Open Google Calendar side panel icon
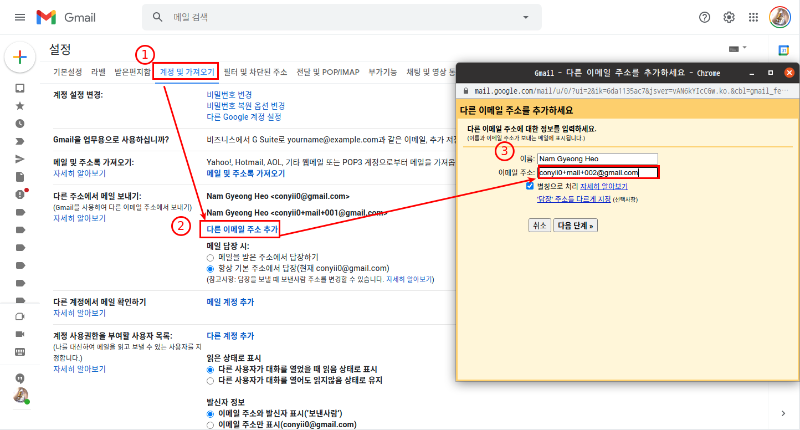The width and height of the screenshot is (800, 430). pos(784,50)
